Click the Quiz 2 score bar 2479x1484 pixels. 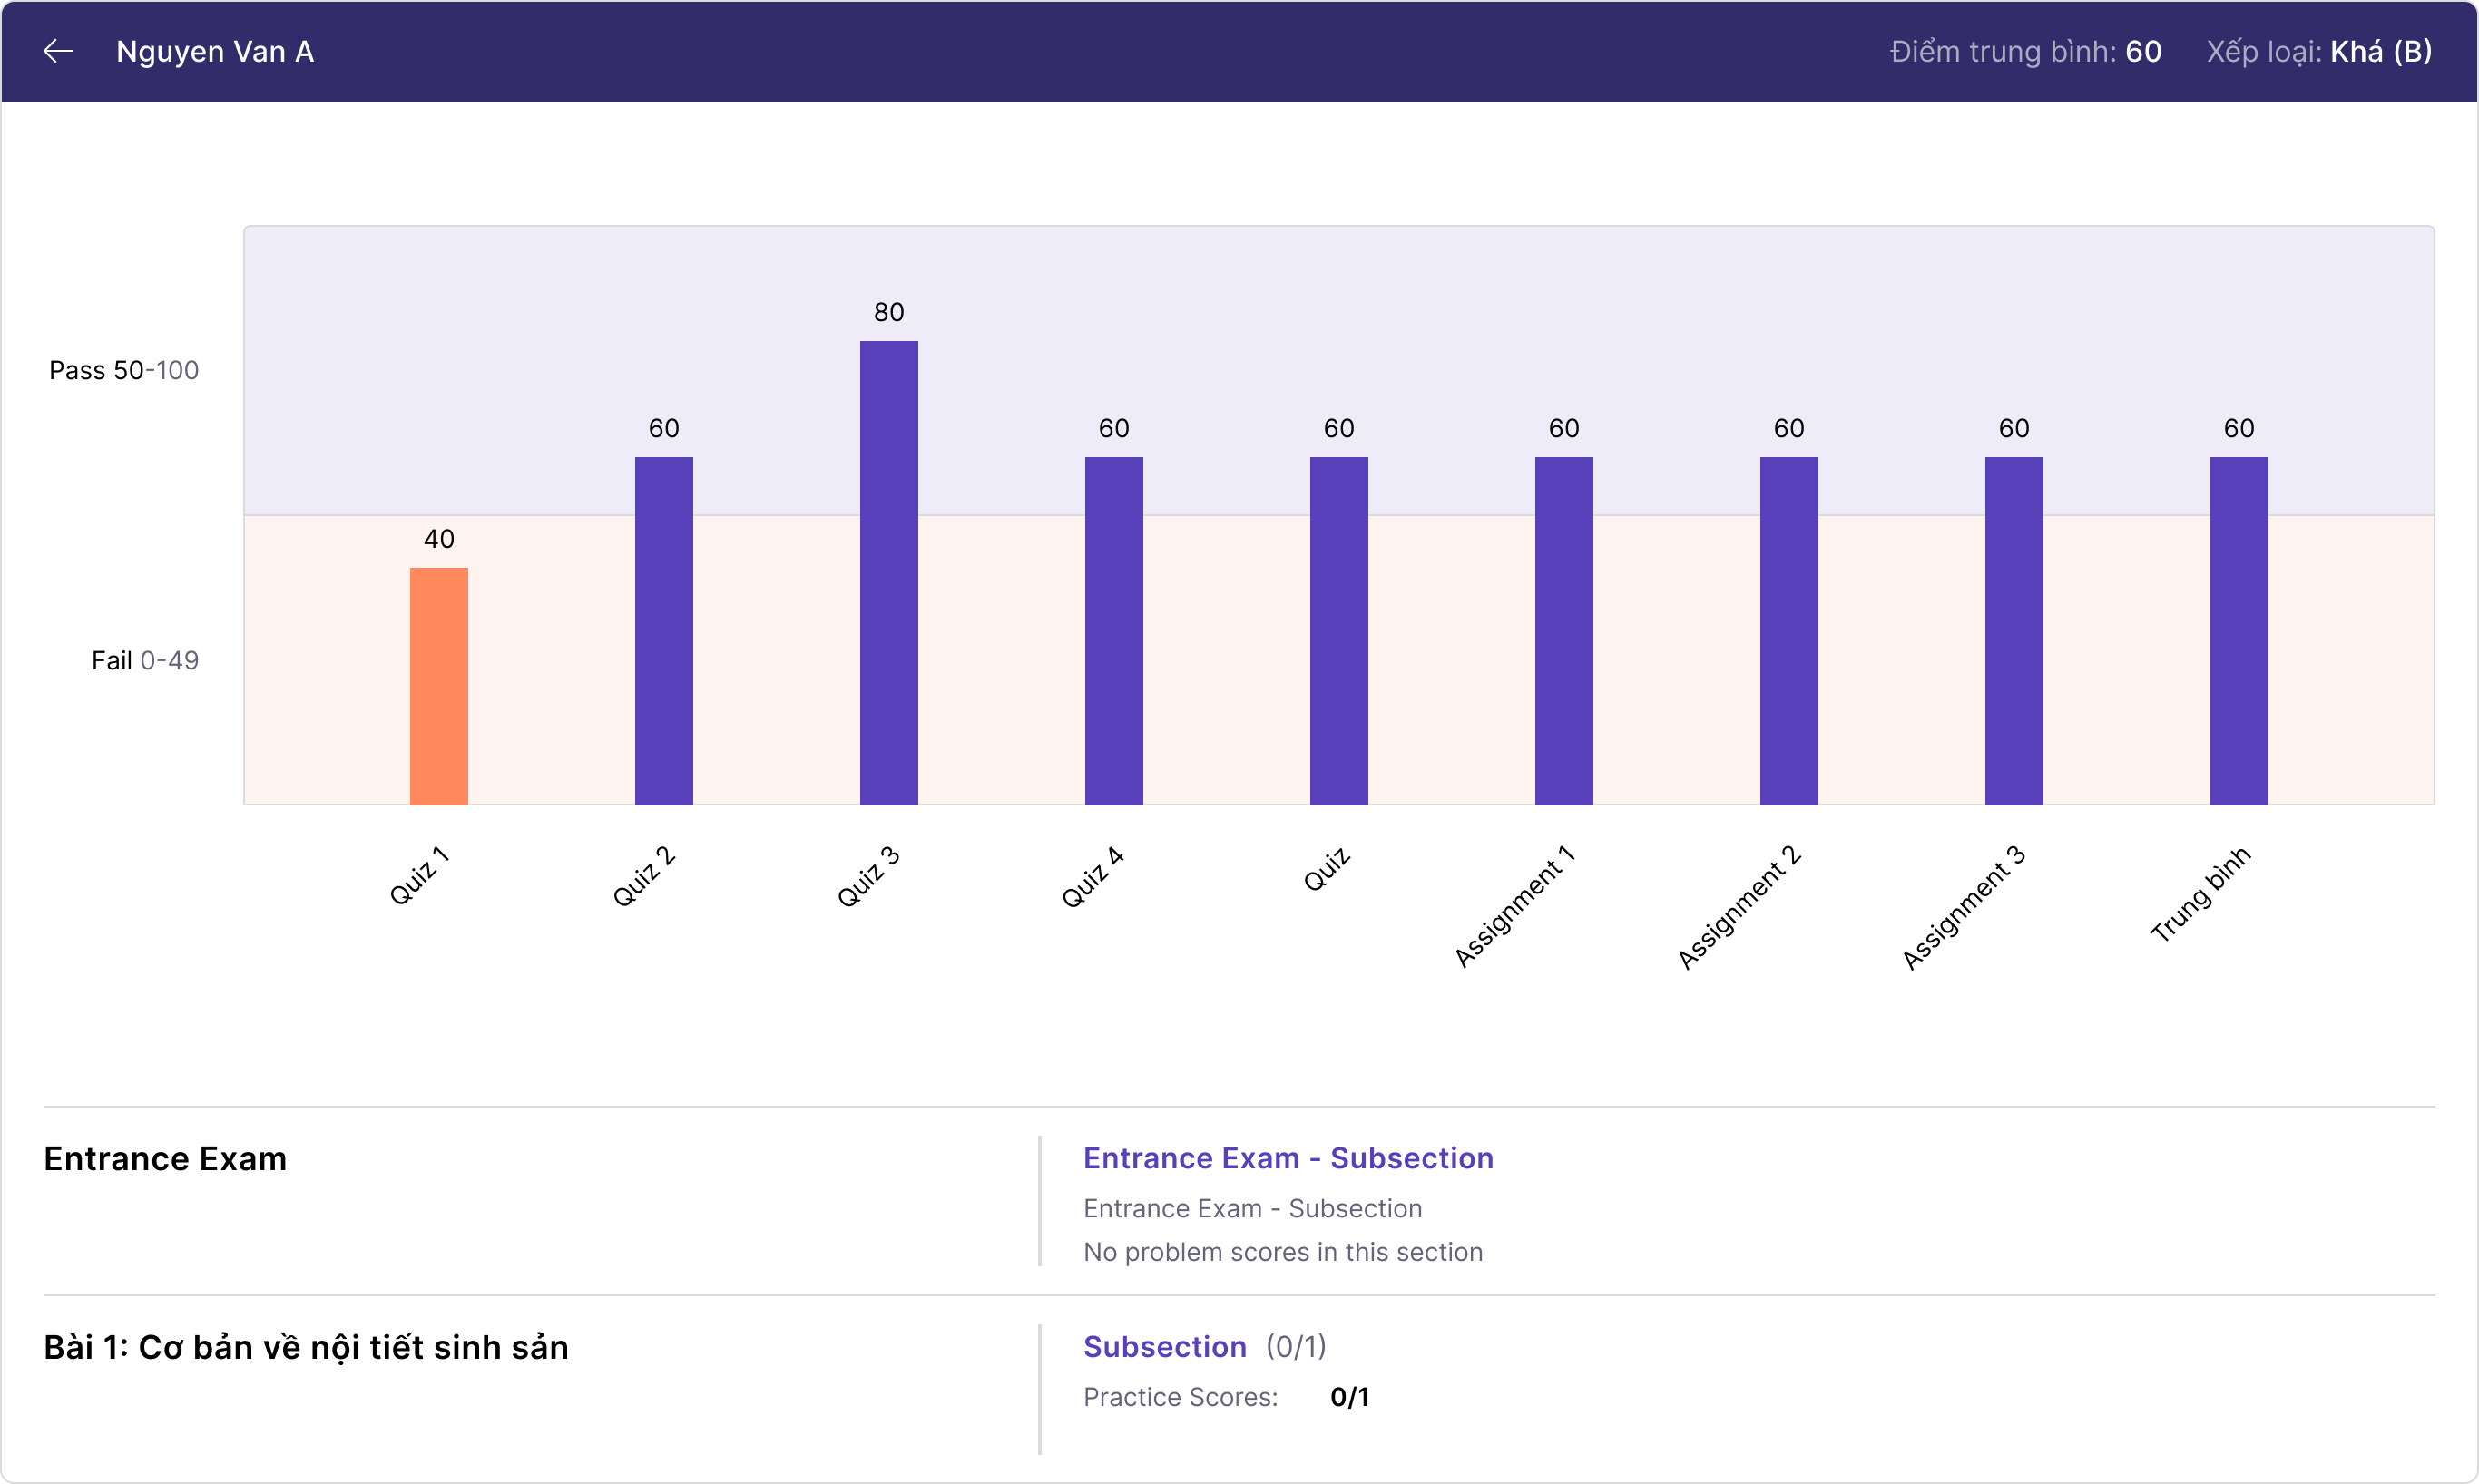[663, 630]
